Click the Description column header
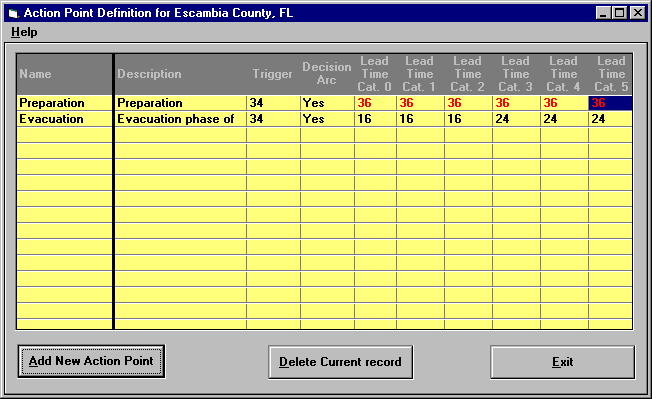652x399 pixels. 180,74
